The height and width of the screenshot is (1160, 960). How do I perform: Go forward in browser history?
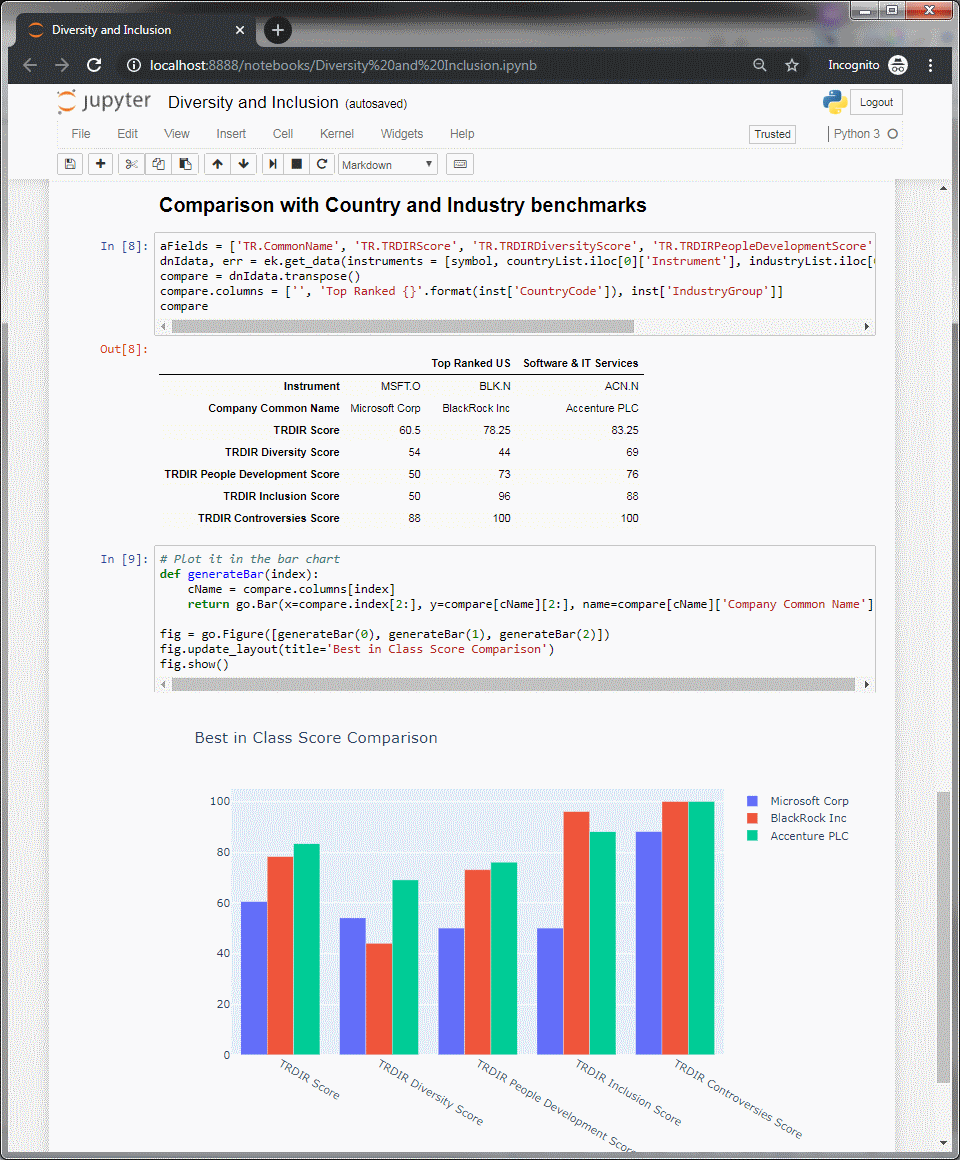coord(62,65)
